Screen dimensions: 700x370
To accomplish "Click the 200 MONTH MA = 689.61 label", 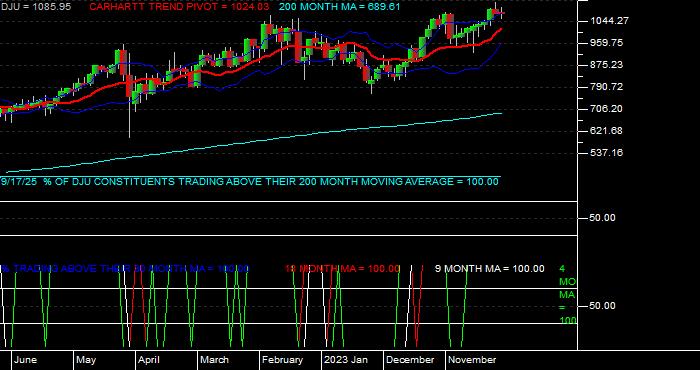I will [x=339, y=7].
